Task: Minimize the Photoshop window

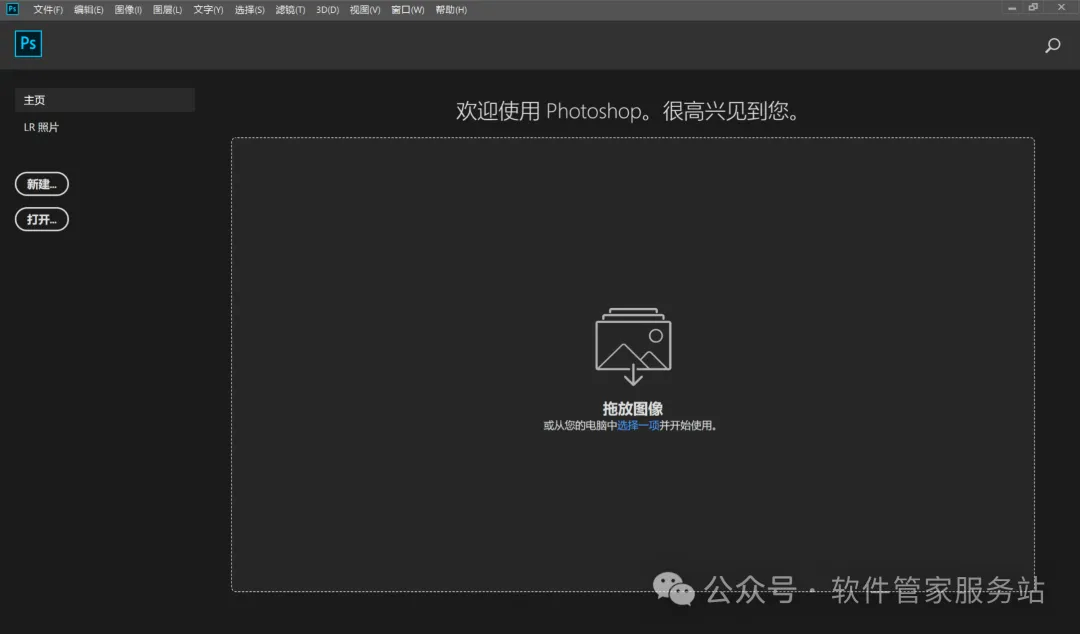Action: click(x=1012, y=8)
